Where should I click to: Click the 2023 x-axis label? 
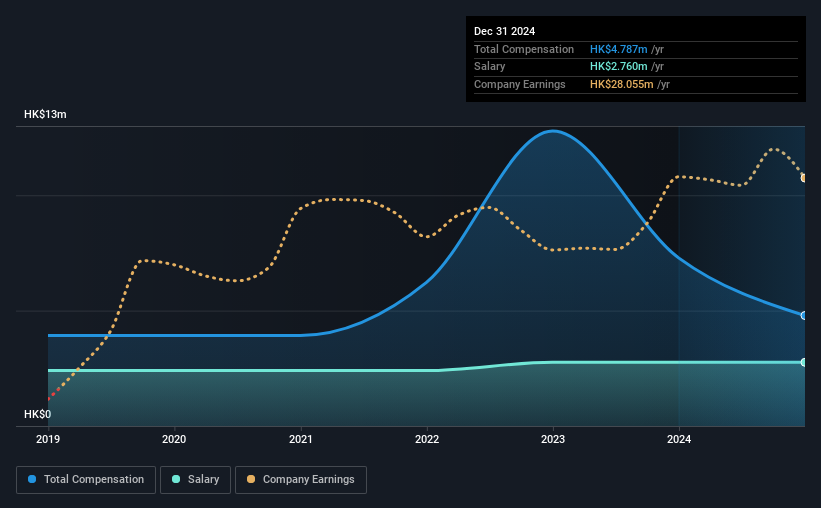point(553,439)
